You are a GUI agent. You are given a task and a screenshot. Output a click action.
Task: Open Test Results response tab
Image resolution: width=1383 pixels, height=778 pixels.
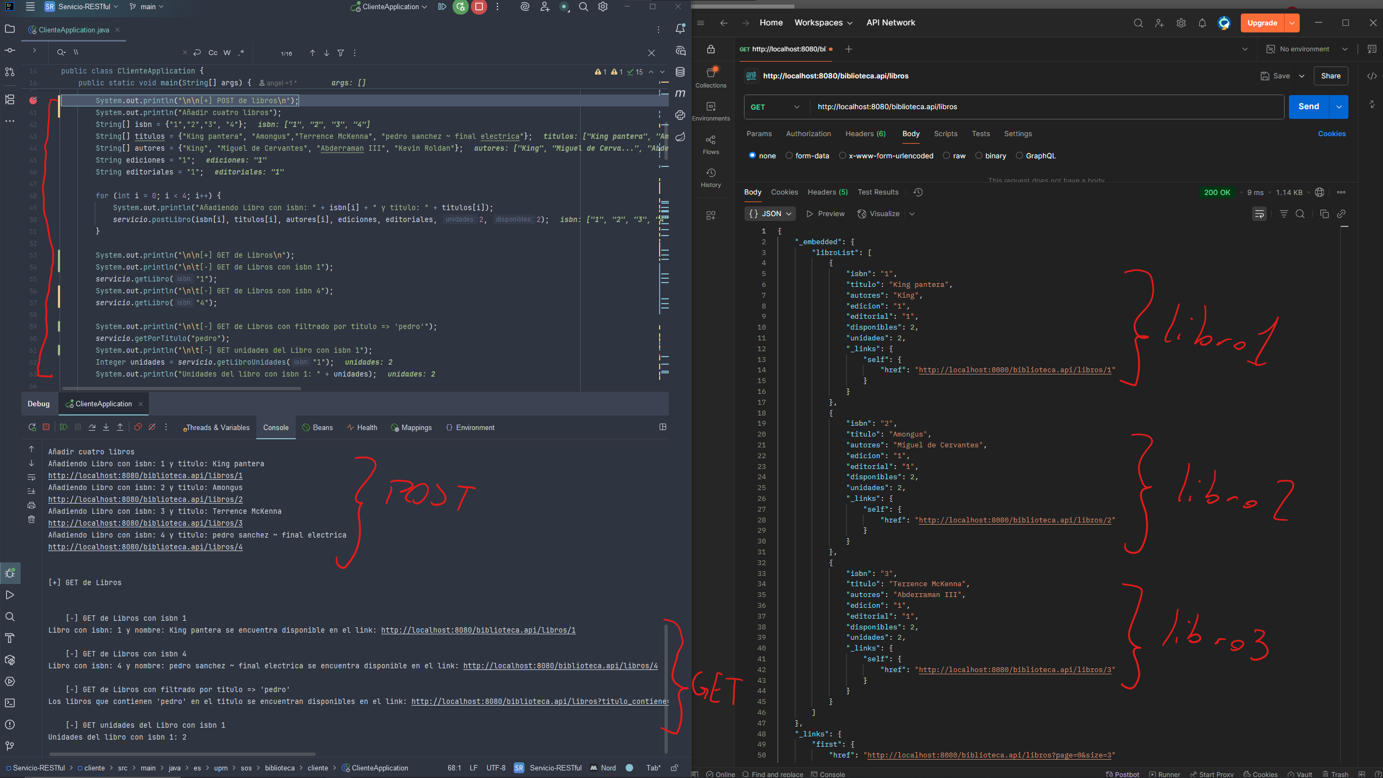[878, 192]
